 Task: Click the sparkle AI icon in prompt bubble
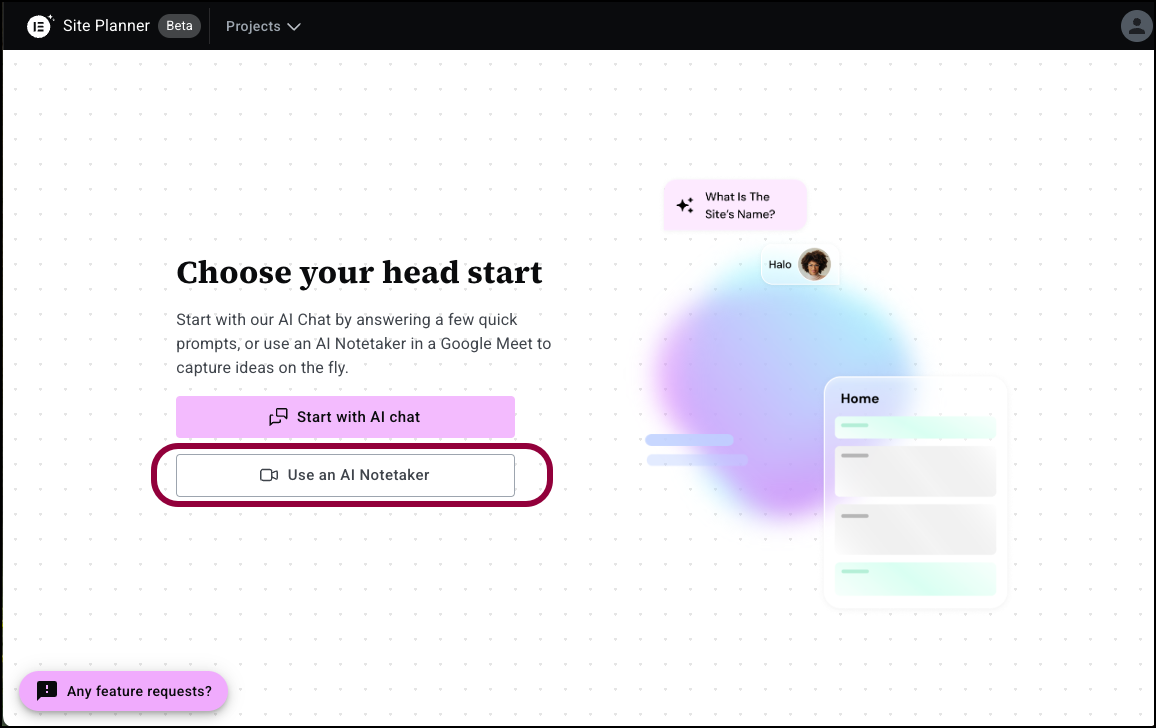point(685,205)
